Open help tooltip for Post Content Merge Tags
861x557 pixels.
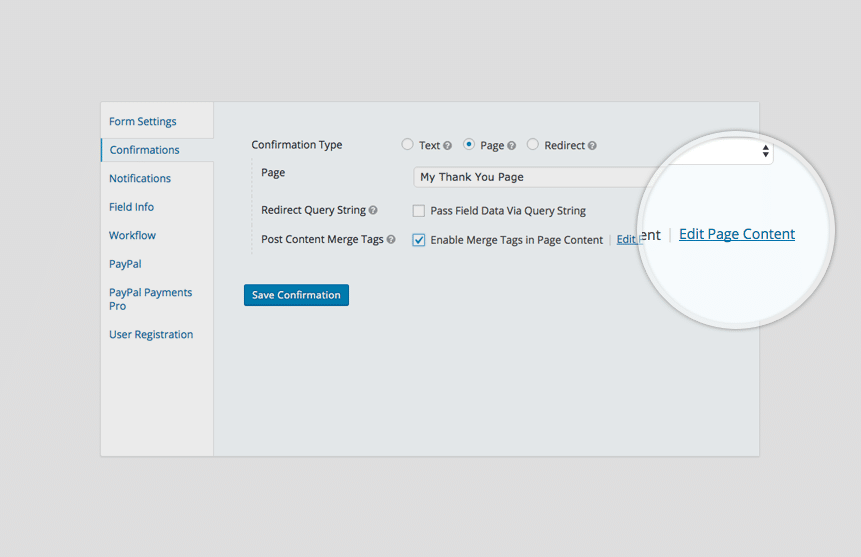tap(391, 240)
